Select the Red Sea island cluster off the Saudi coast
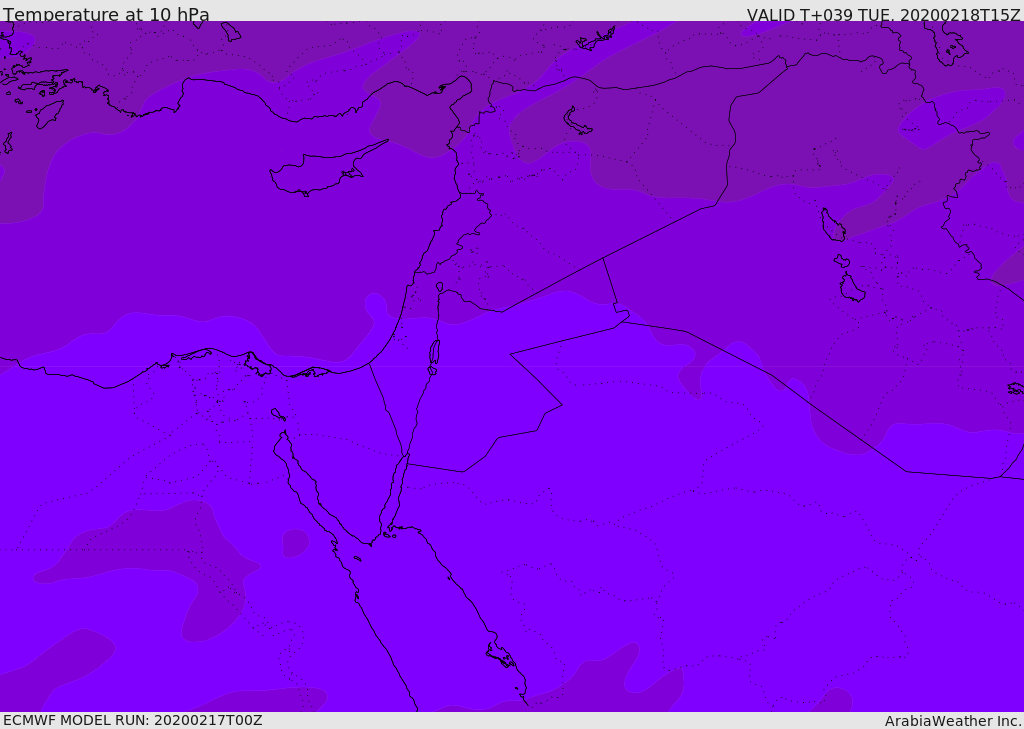The image size is (1024, 729). pos(502,655)
